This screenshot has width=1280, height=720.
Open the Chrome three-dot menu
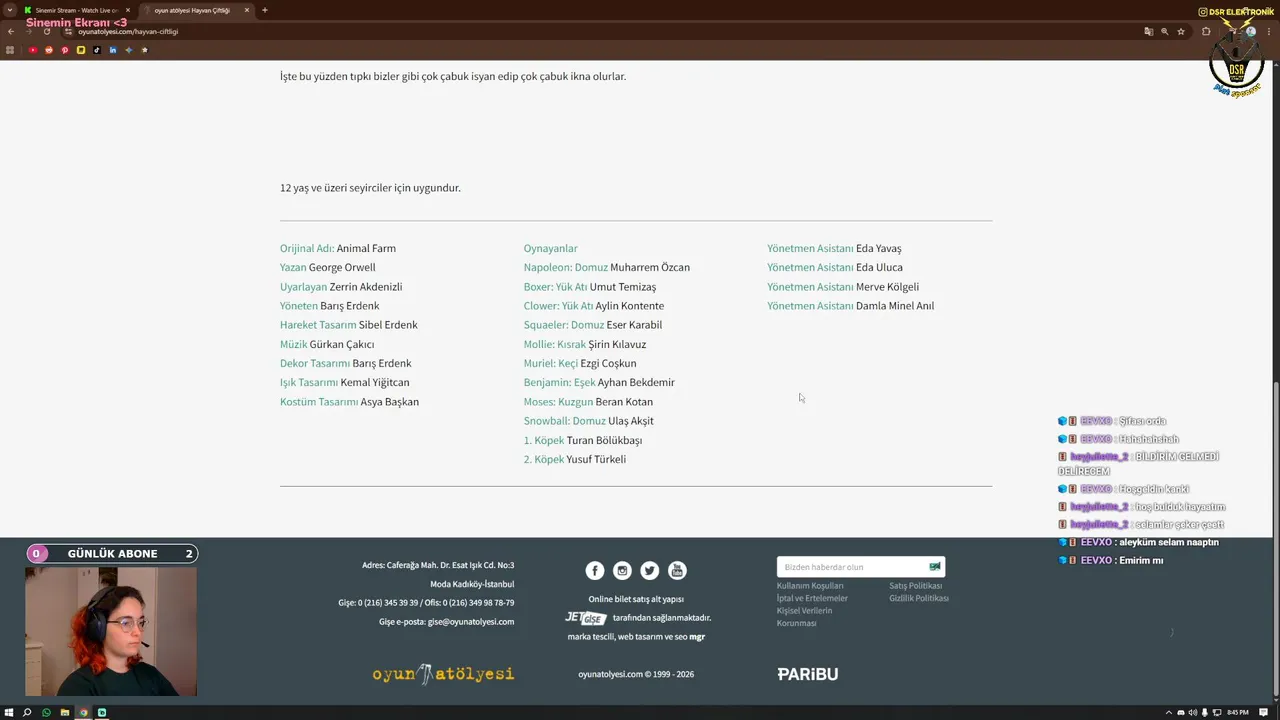click(1269, 31)
